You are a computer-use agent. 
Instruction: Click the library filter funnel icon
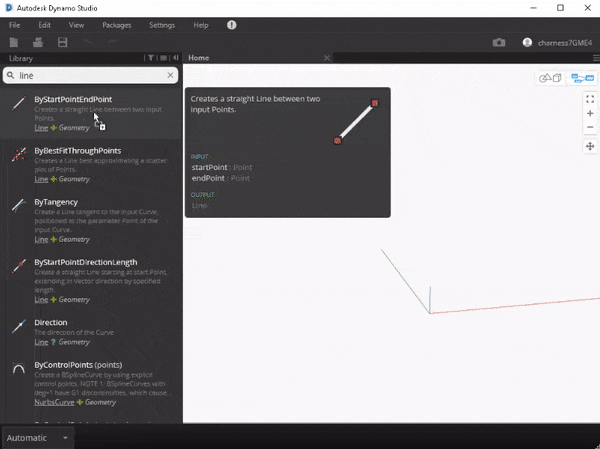(x=151, y=58)
